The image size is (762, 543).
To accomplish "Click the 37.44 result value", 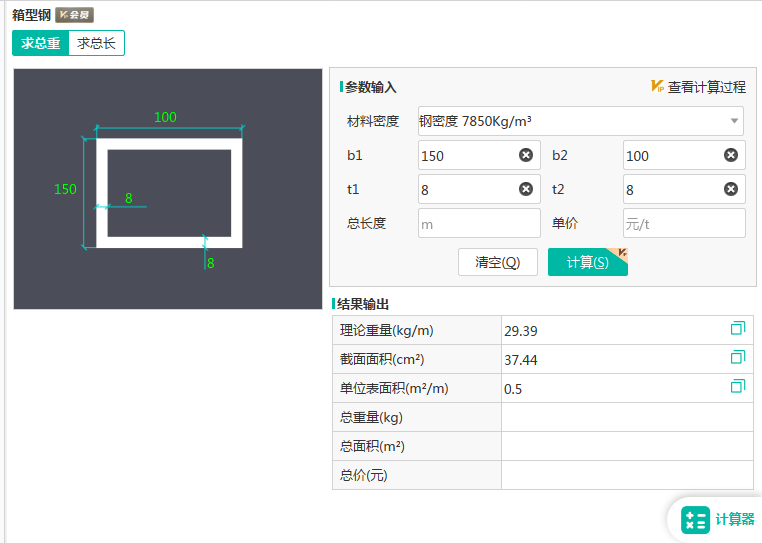I will (x=520, y=360).
